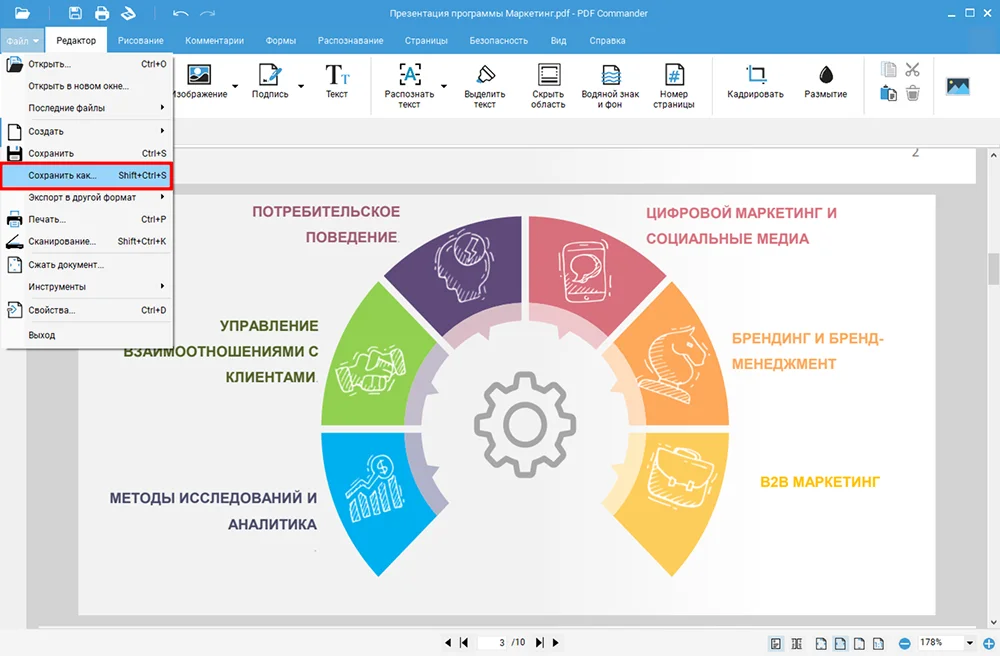Click the print icon in title bar
The width and height of the screenshot is (1000, 656).
pyautogui.click(x=101, y=13)
